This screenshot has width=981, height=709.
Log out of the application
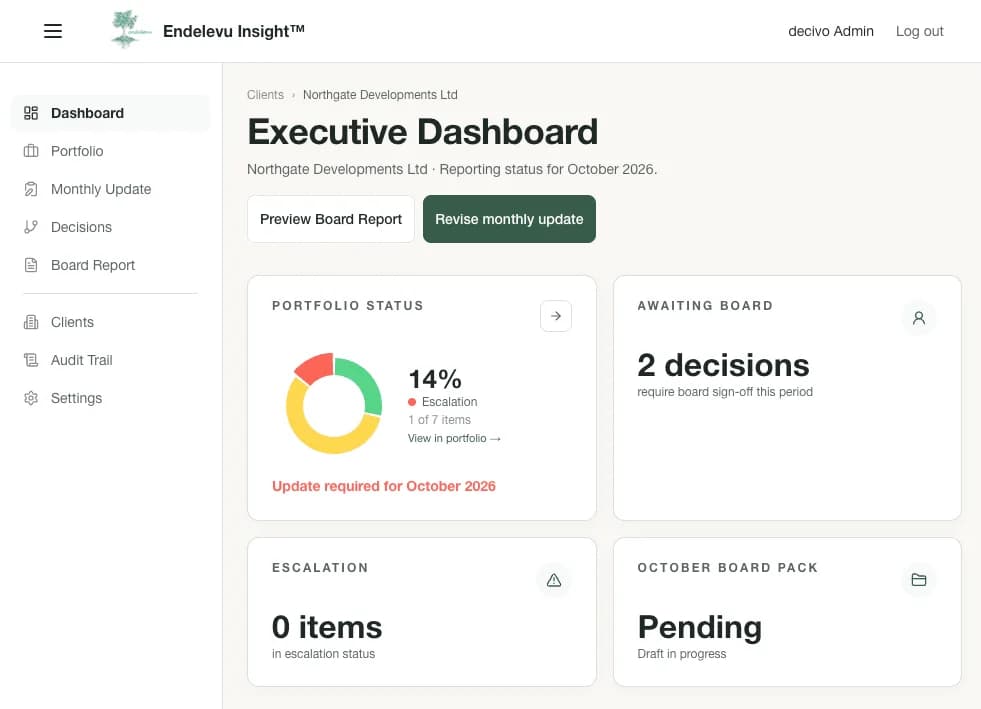[919, 31]
